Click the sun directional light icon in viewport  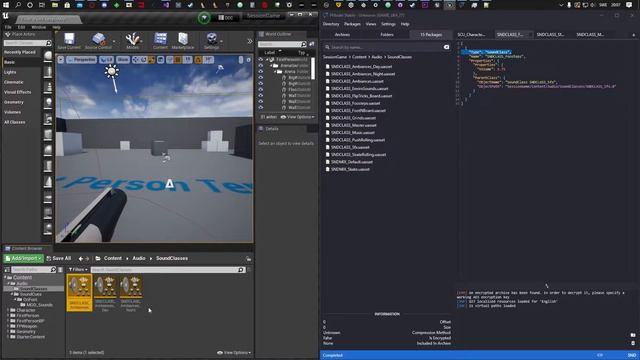[111, 71]
